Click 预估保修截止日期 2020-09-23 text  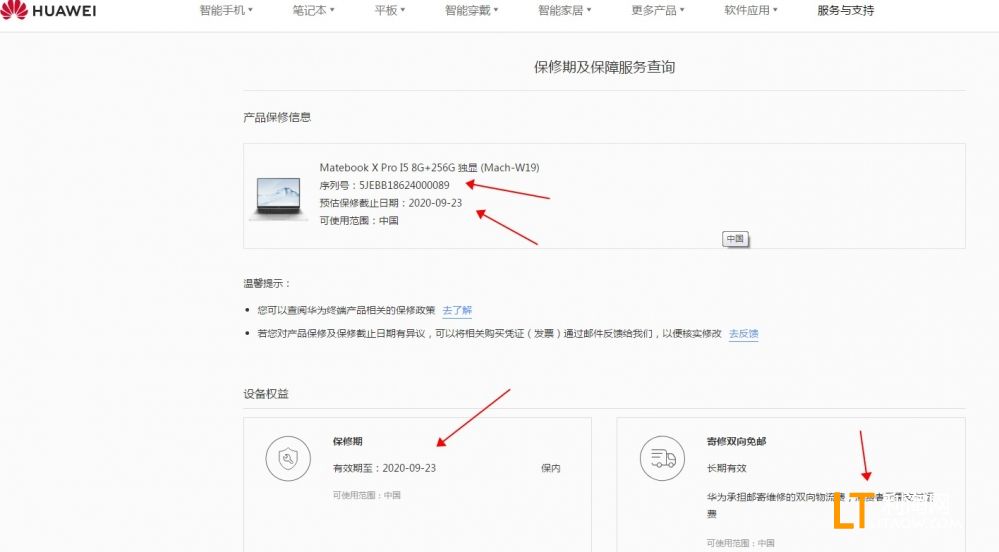391,203
